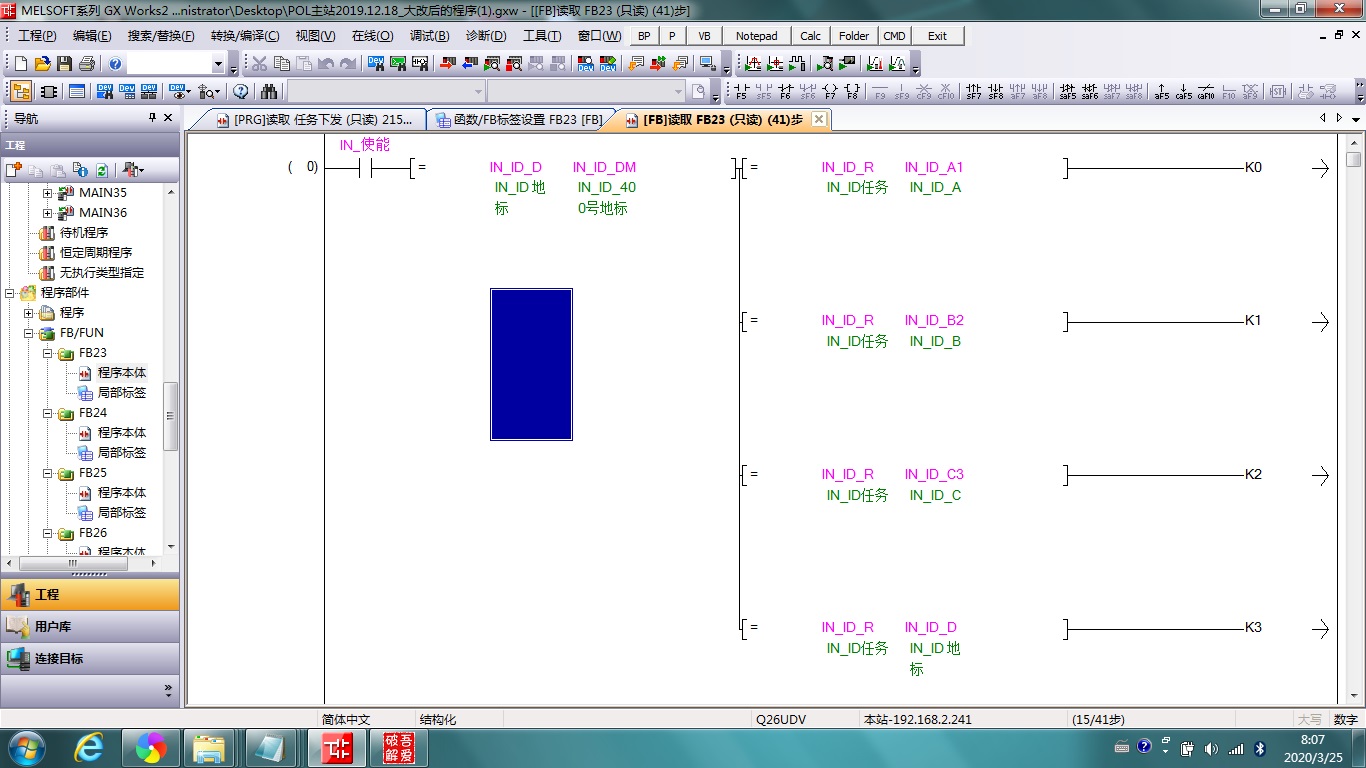
Task: Click the blue selected ladder cell
Action: click(x=531, y=364)
